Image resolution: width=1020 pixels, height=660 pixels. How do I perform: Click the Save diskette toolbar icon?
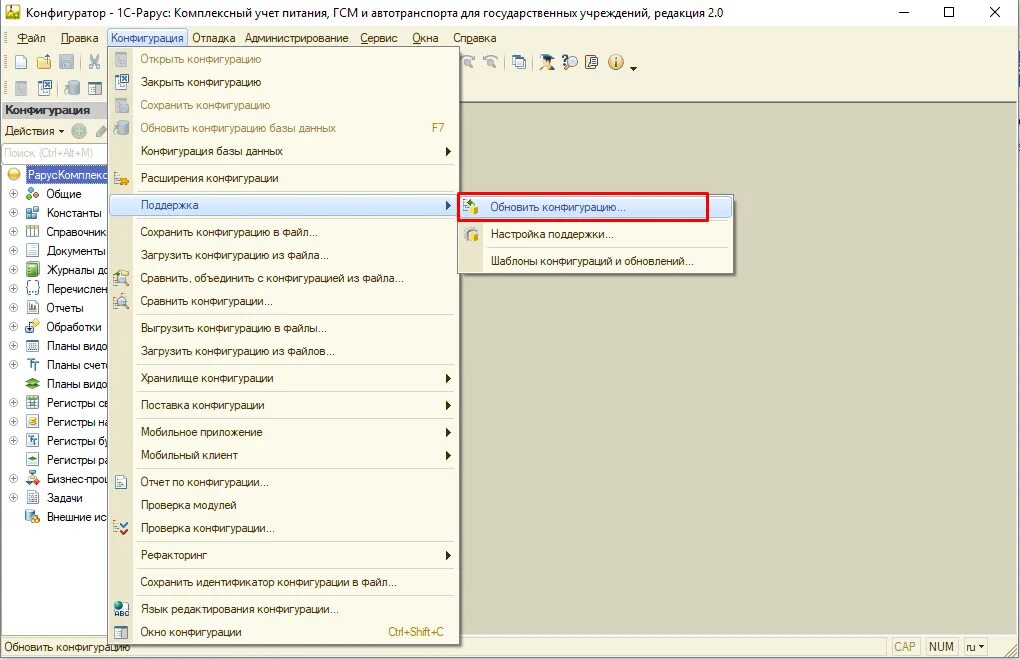[66, 62]
